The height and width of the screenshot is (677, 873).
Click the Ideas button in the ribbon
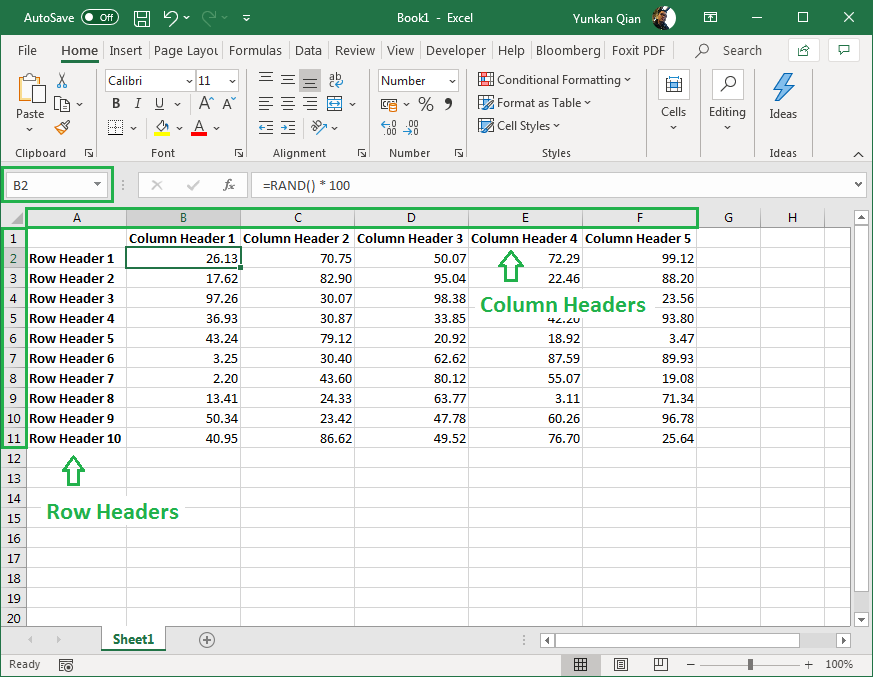pos(783,96)
